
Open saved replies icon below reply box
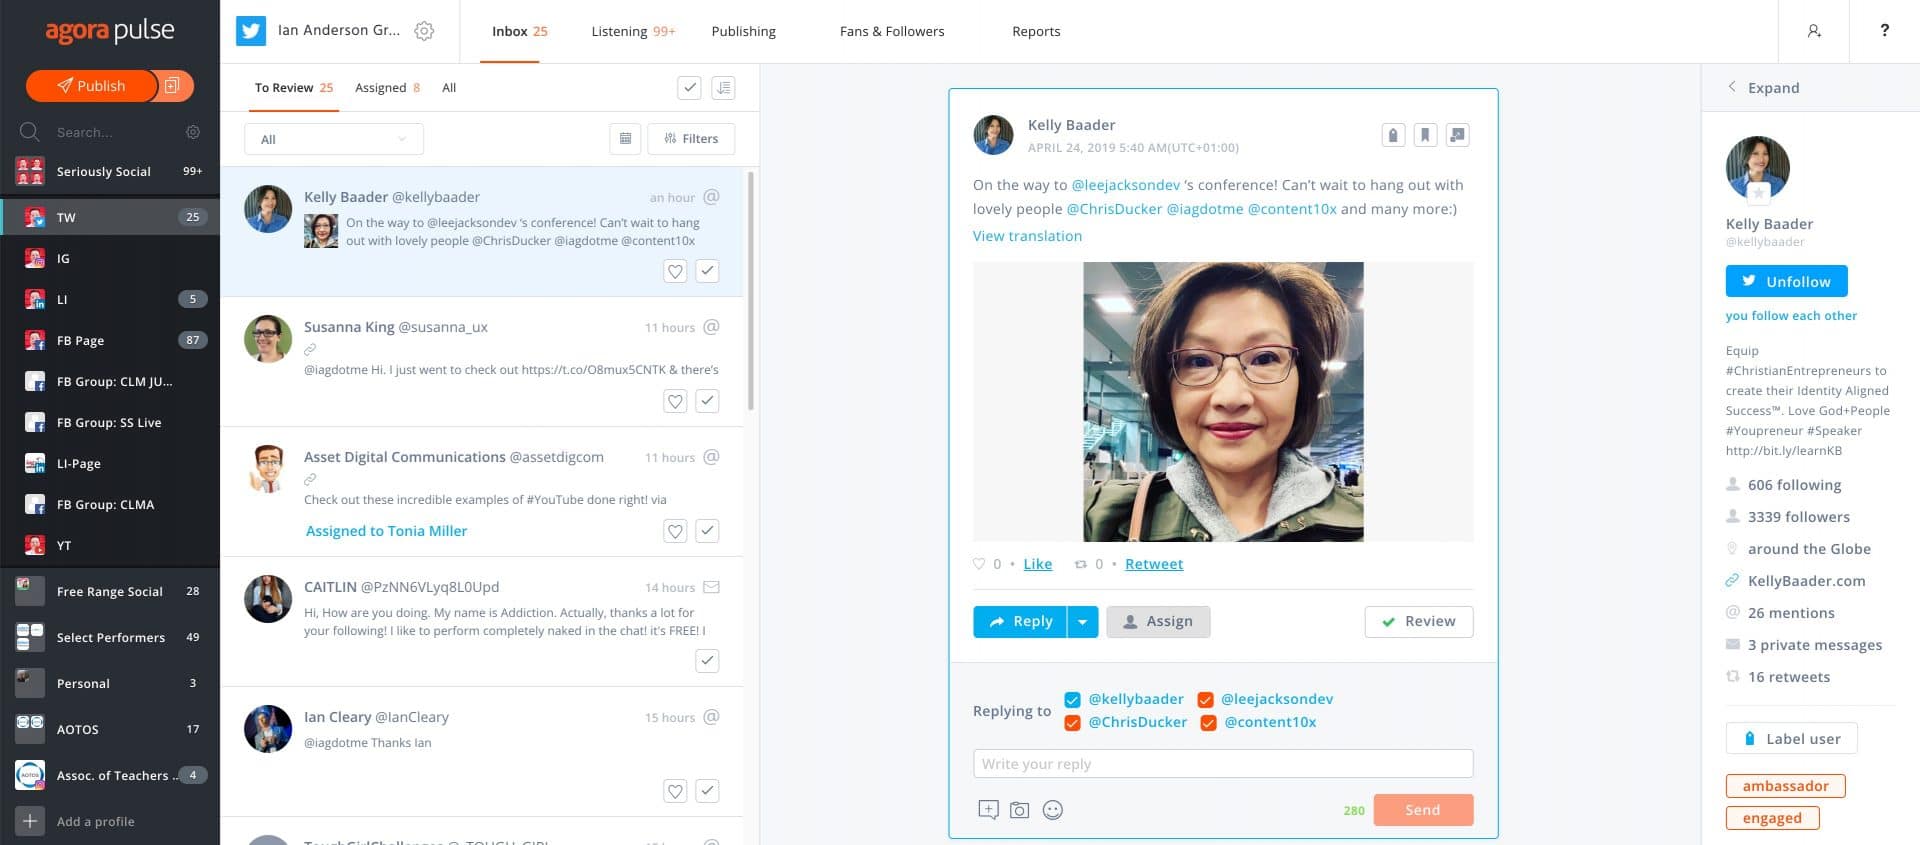click(988, 810)
